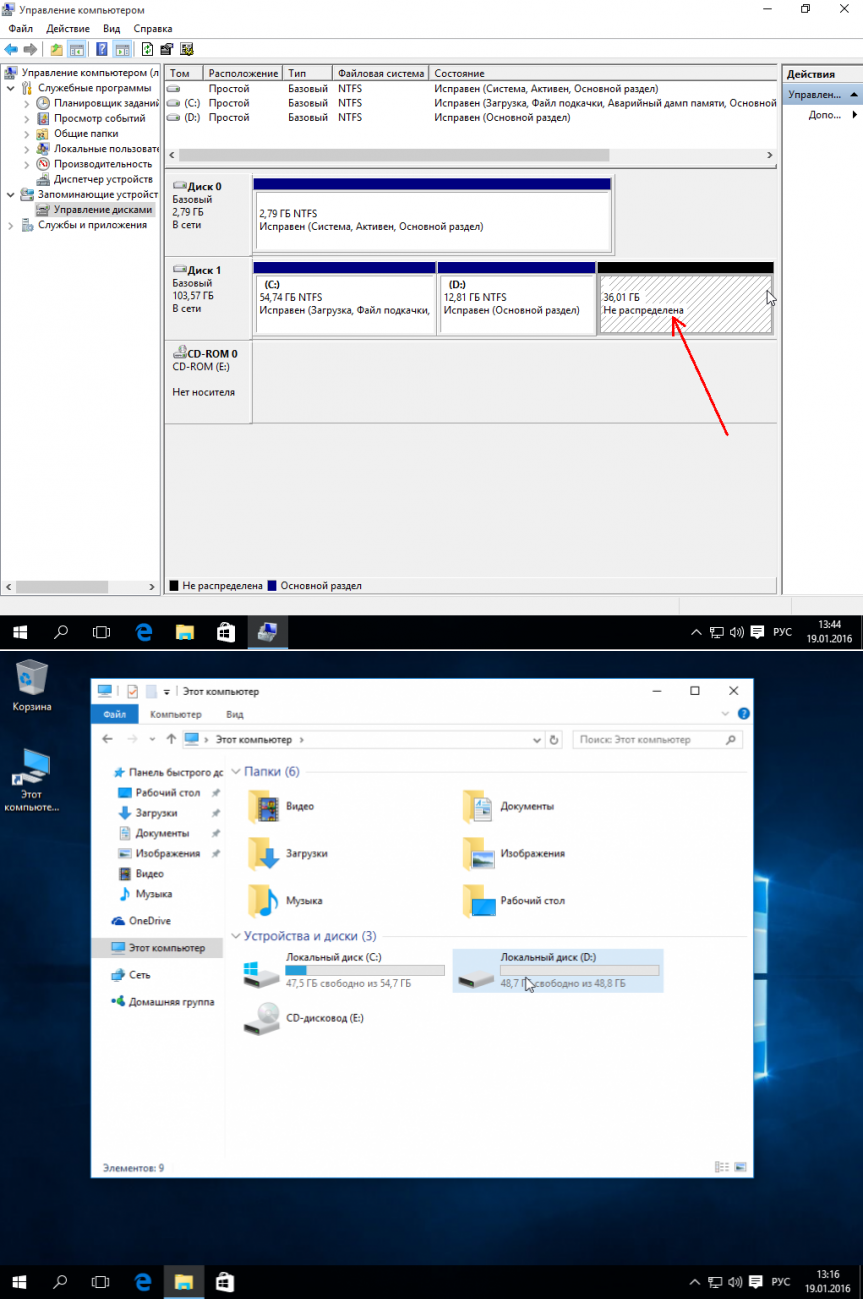The width and height of the screenshot is (863, 1299).
Task: Open Microsoft Edge from the upper taskbar
Action: click(144, 632)
